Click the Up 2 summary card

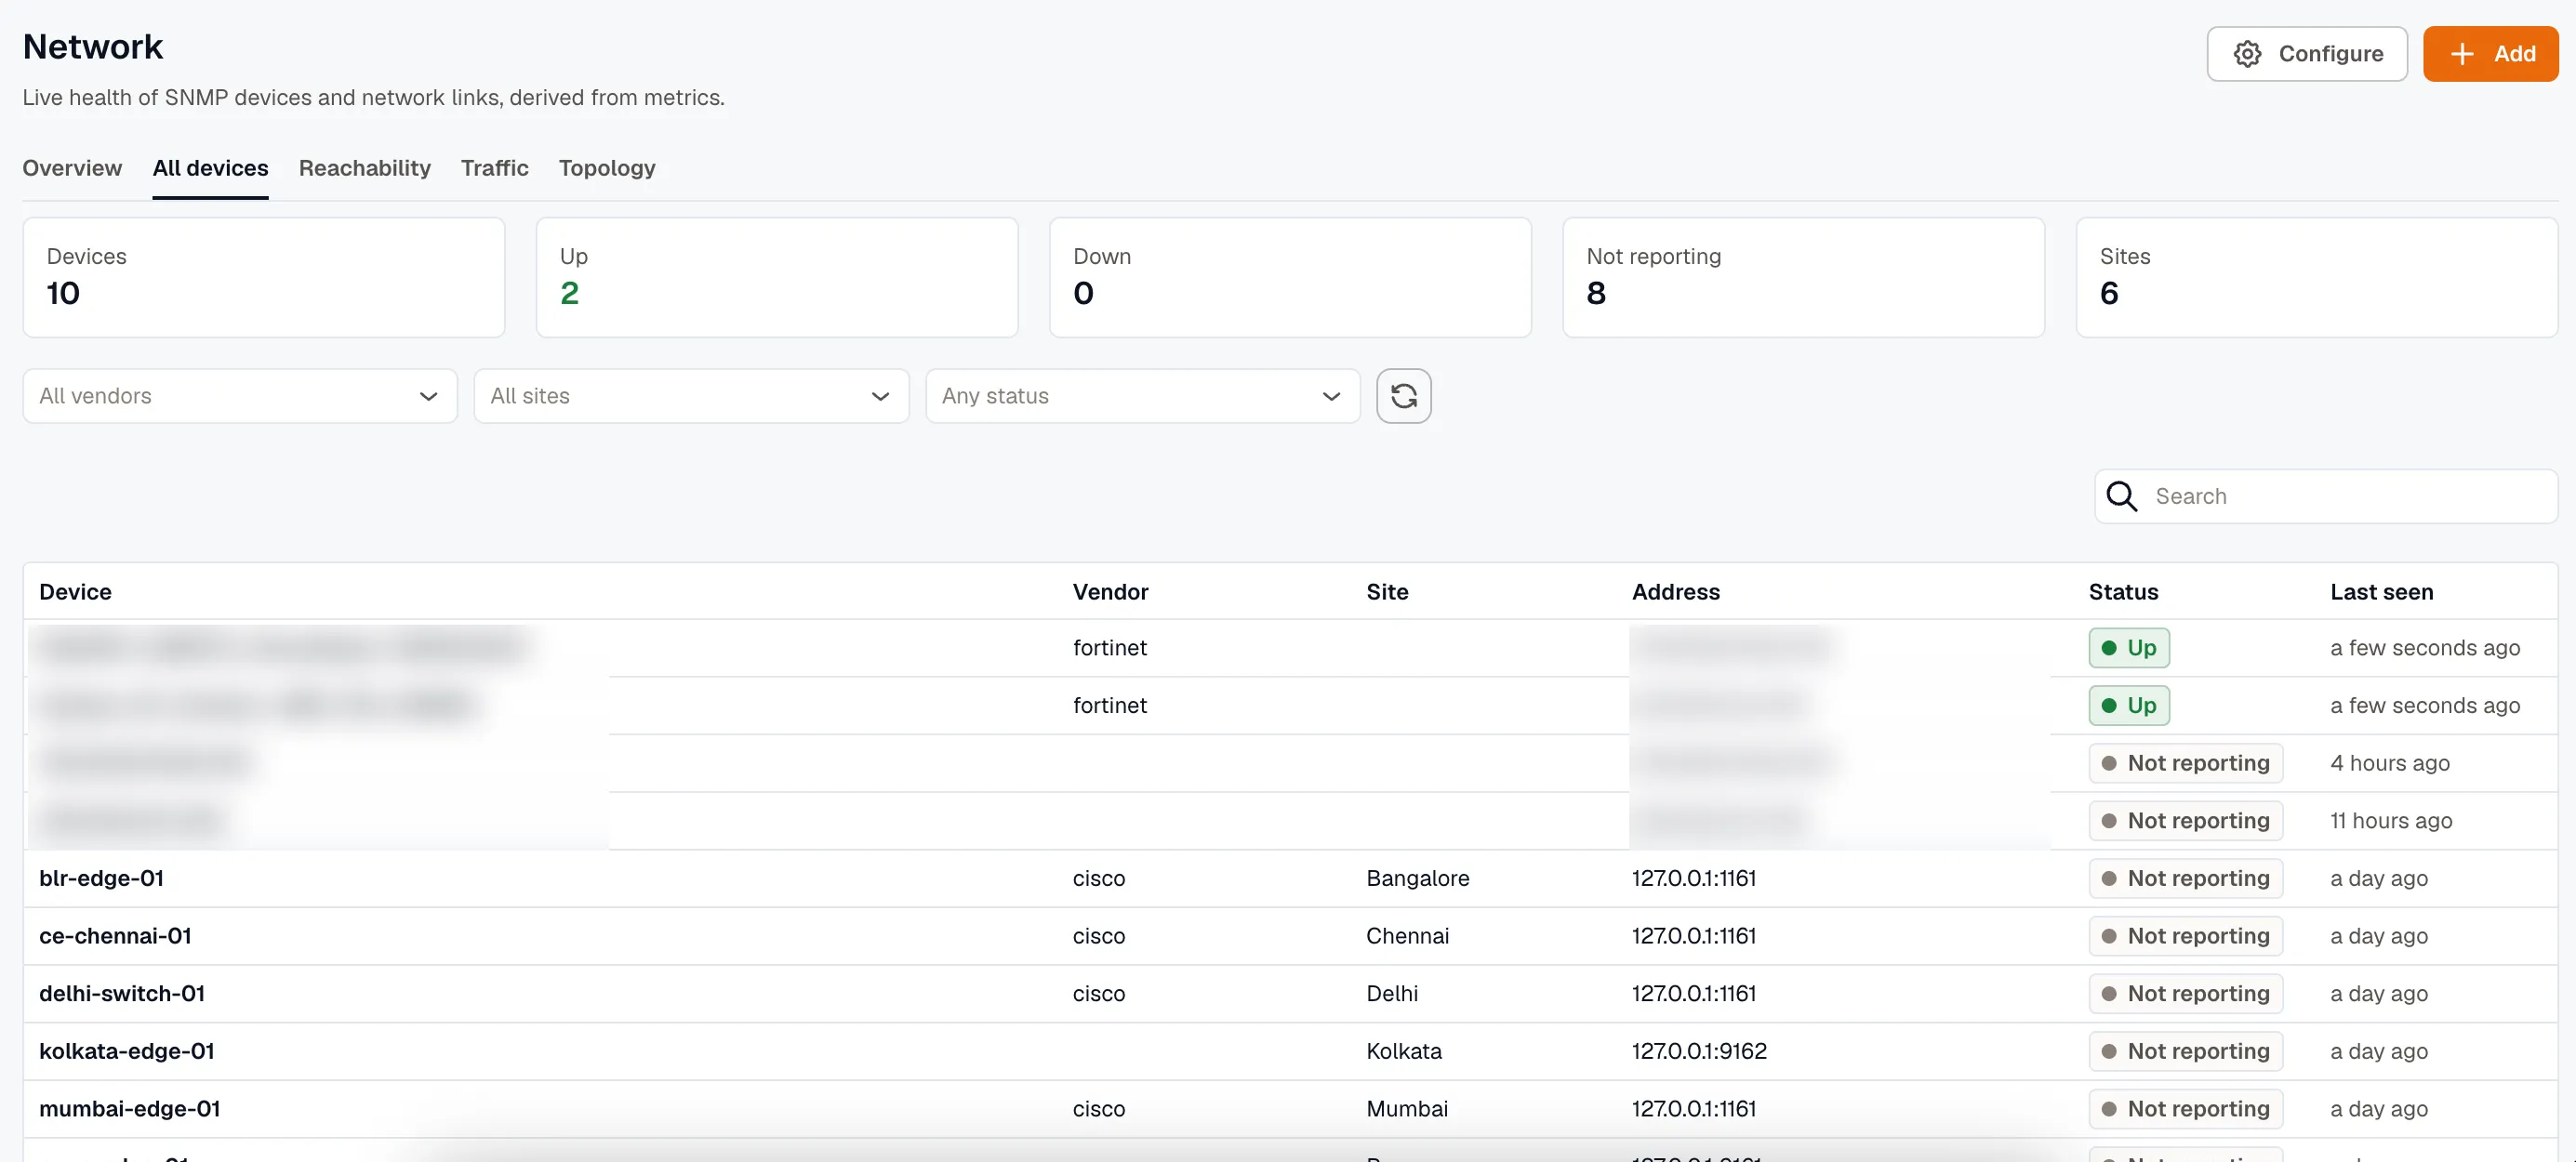777,278
